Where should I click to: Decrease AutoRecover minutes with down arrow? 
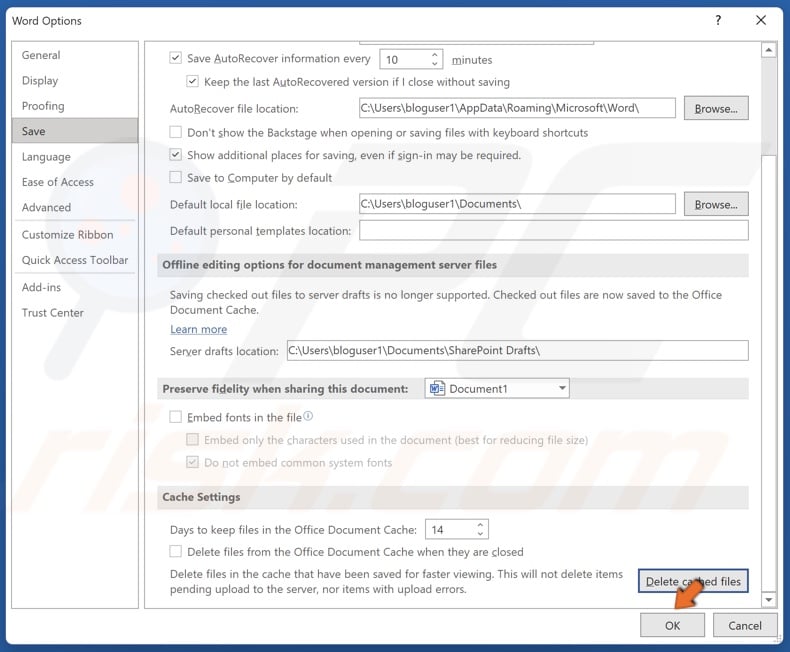coord(435,64)
